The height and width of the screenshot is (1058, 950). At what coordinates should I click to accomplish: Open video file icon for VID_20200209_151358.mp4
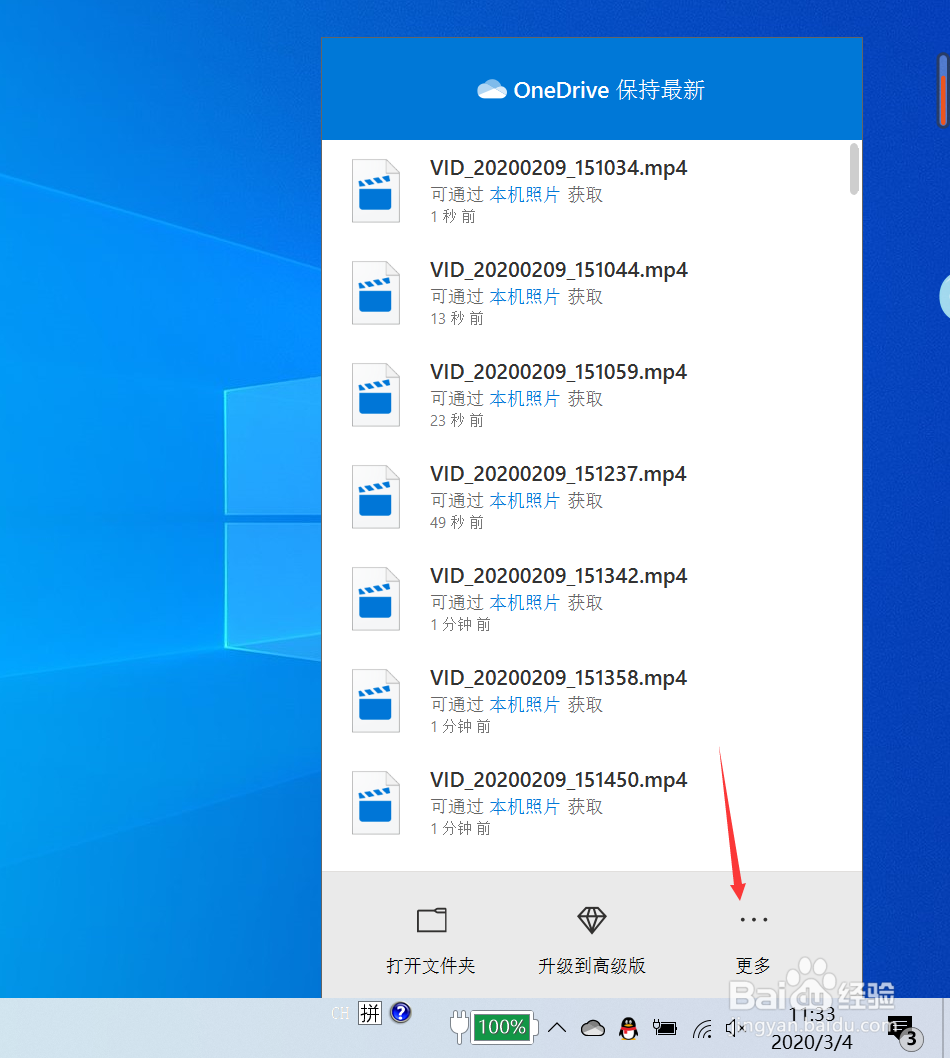click(376, 700)
